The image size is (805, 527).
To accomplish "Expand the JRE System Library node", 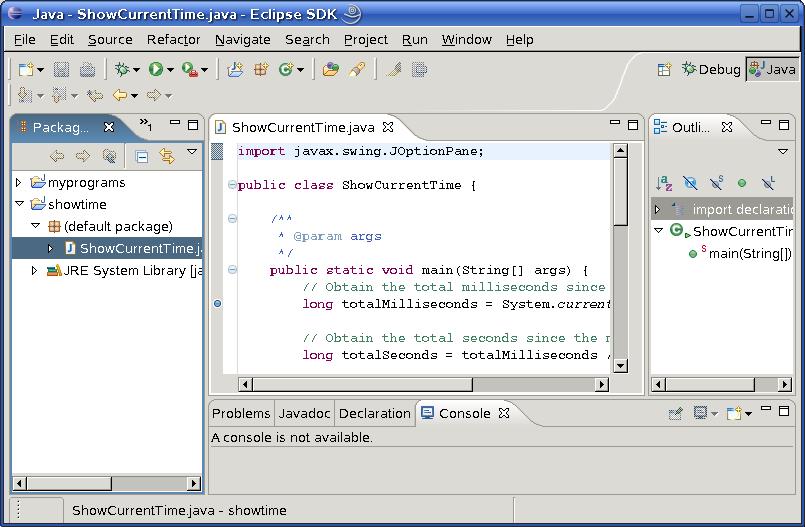I will 34,270.
